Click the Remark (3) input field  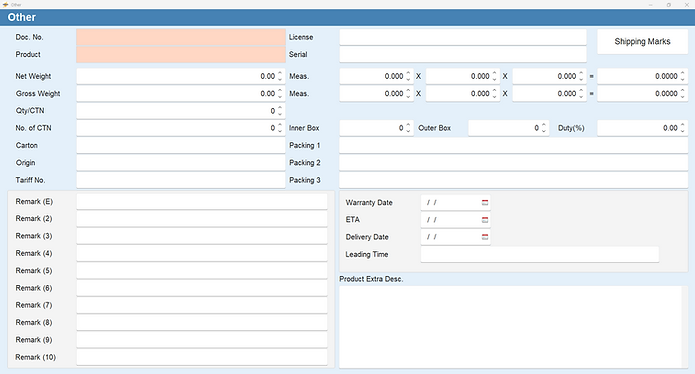tap(202, 236)
